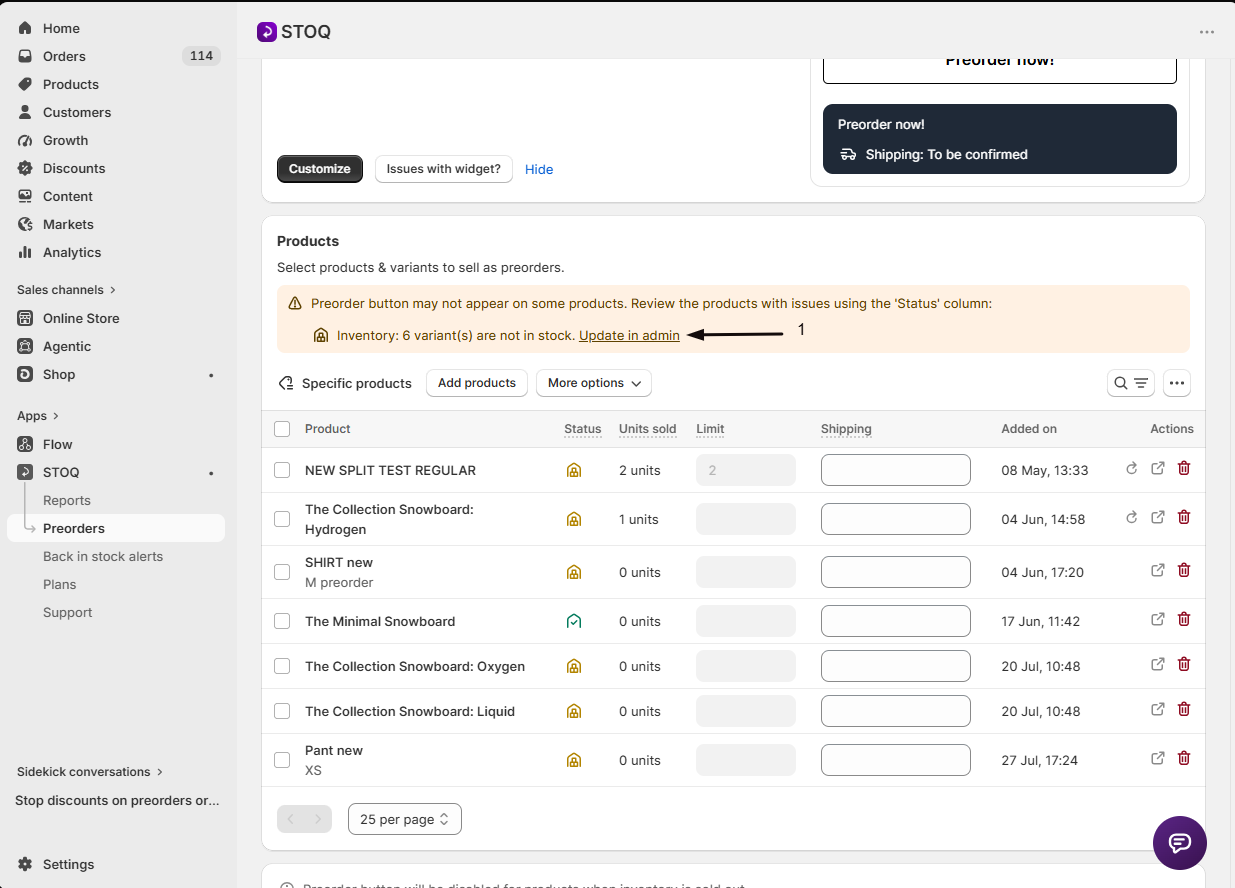The height and width of the screenshot is (888, 1235).
Task: Expand the Sales channels section
Action: click(67, 290)
